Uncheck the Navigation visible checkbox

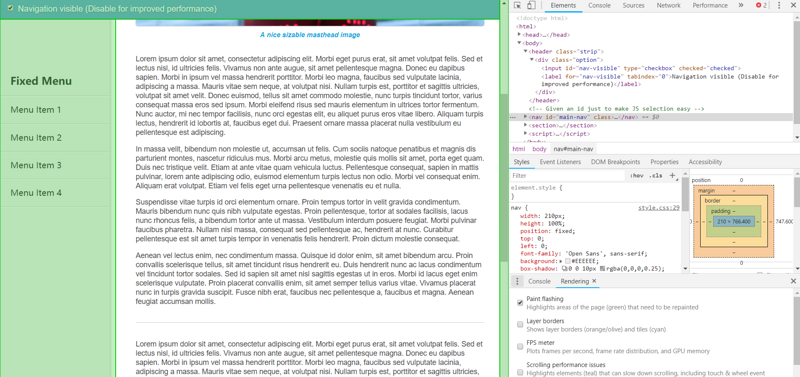[10, 9]
